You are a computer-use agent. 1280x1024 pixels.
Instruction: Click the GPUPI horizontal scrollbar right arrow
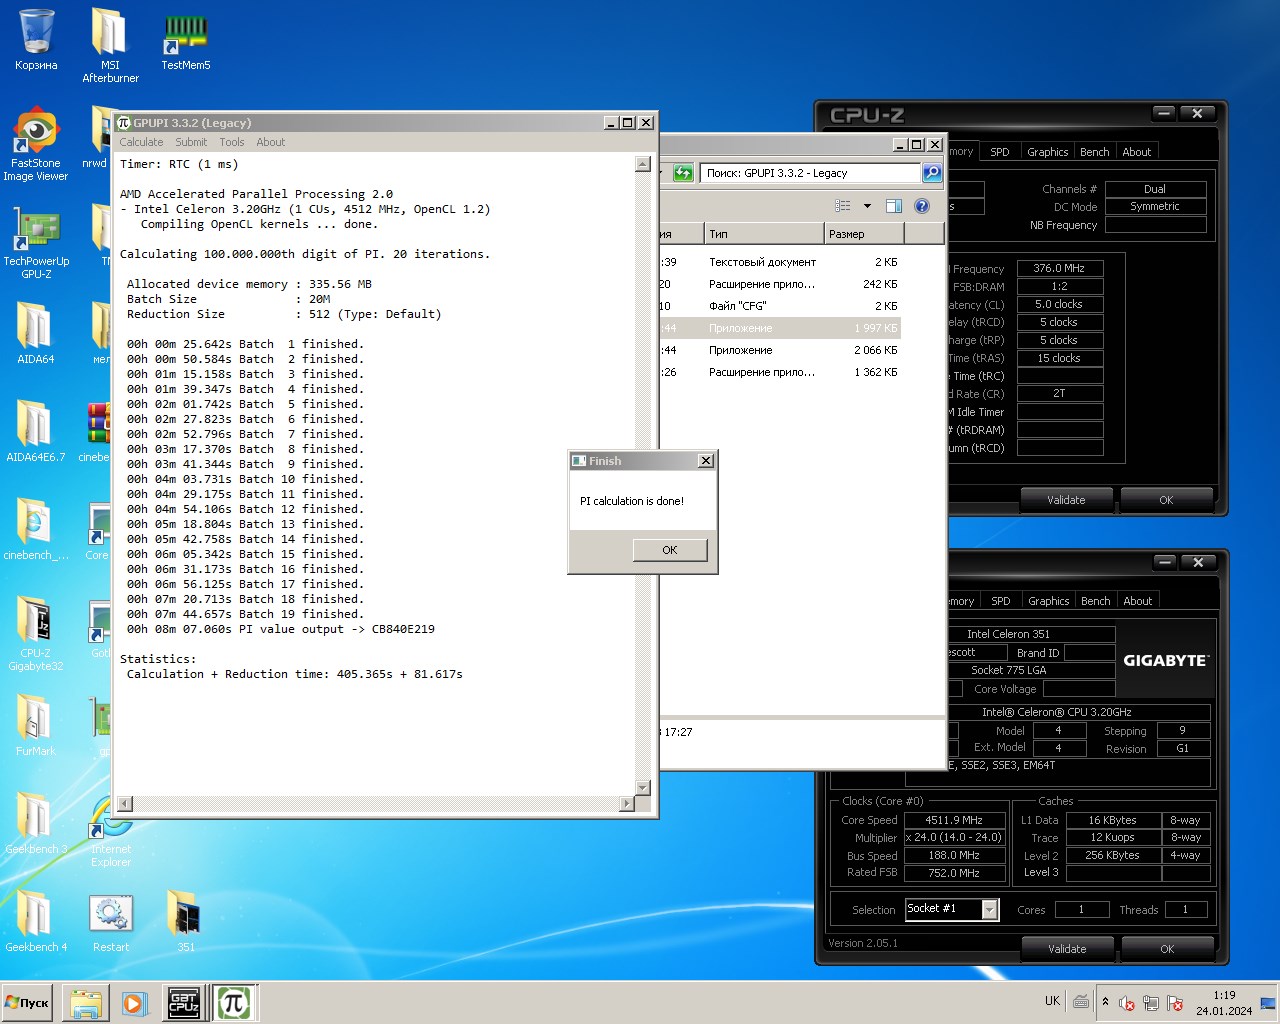[x=627, y=803]
